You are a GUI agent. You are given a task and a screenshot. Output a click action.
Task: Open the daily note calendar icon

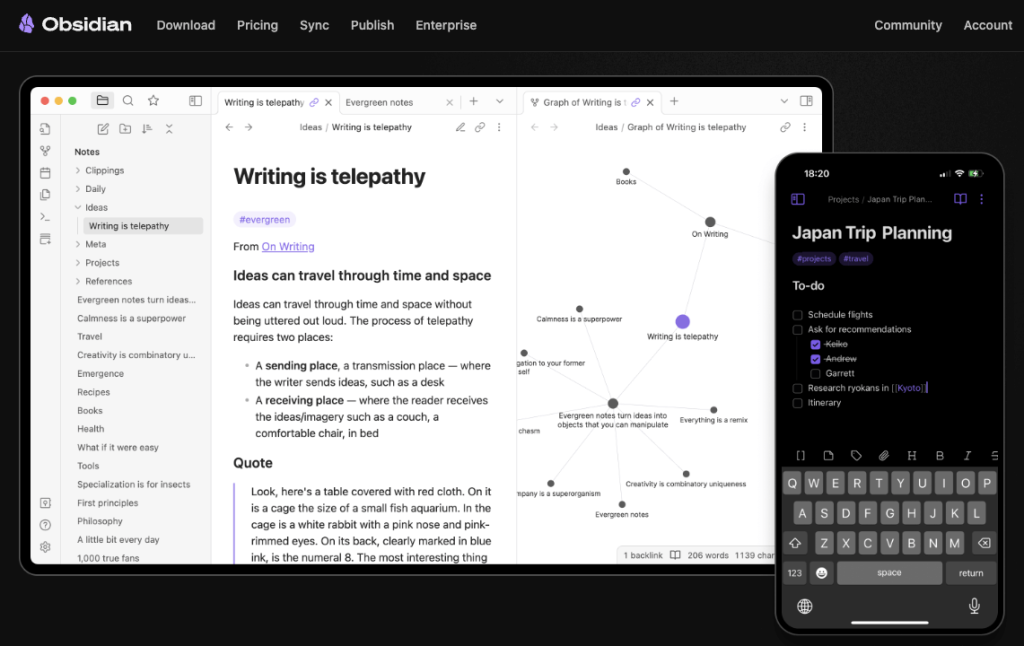[x=45, y=172]
